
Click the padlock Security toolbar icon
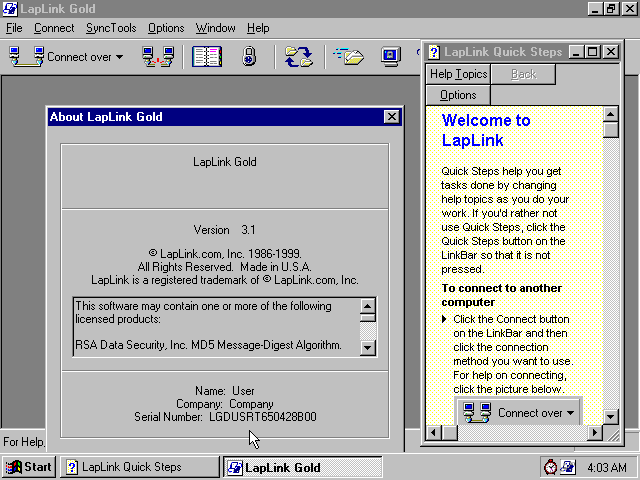[x=249, y=57]
